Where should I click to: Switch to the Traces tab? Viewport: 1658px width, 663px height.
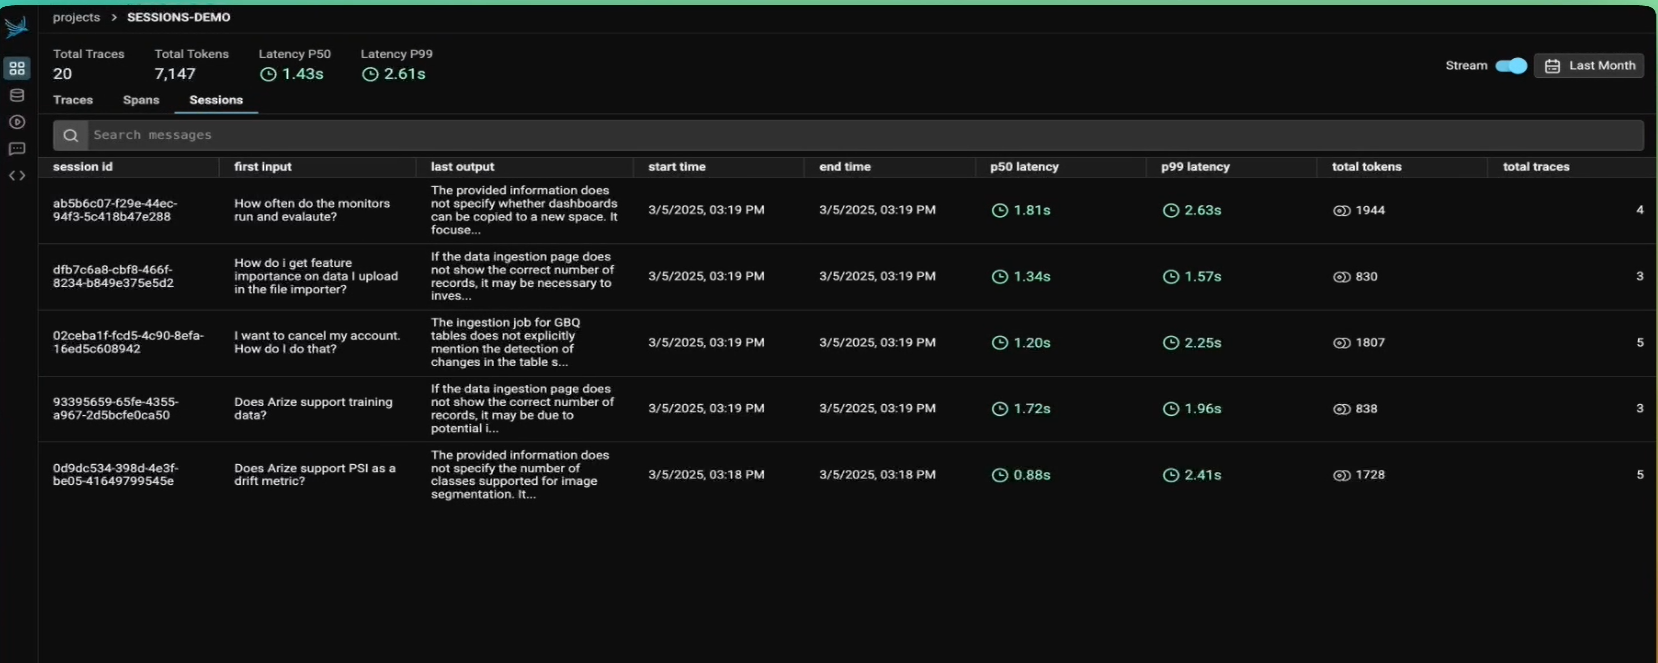pos(73,100)
